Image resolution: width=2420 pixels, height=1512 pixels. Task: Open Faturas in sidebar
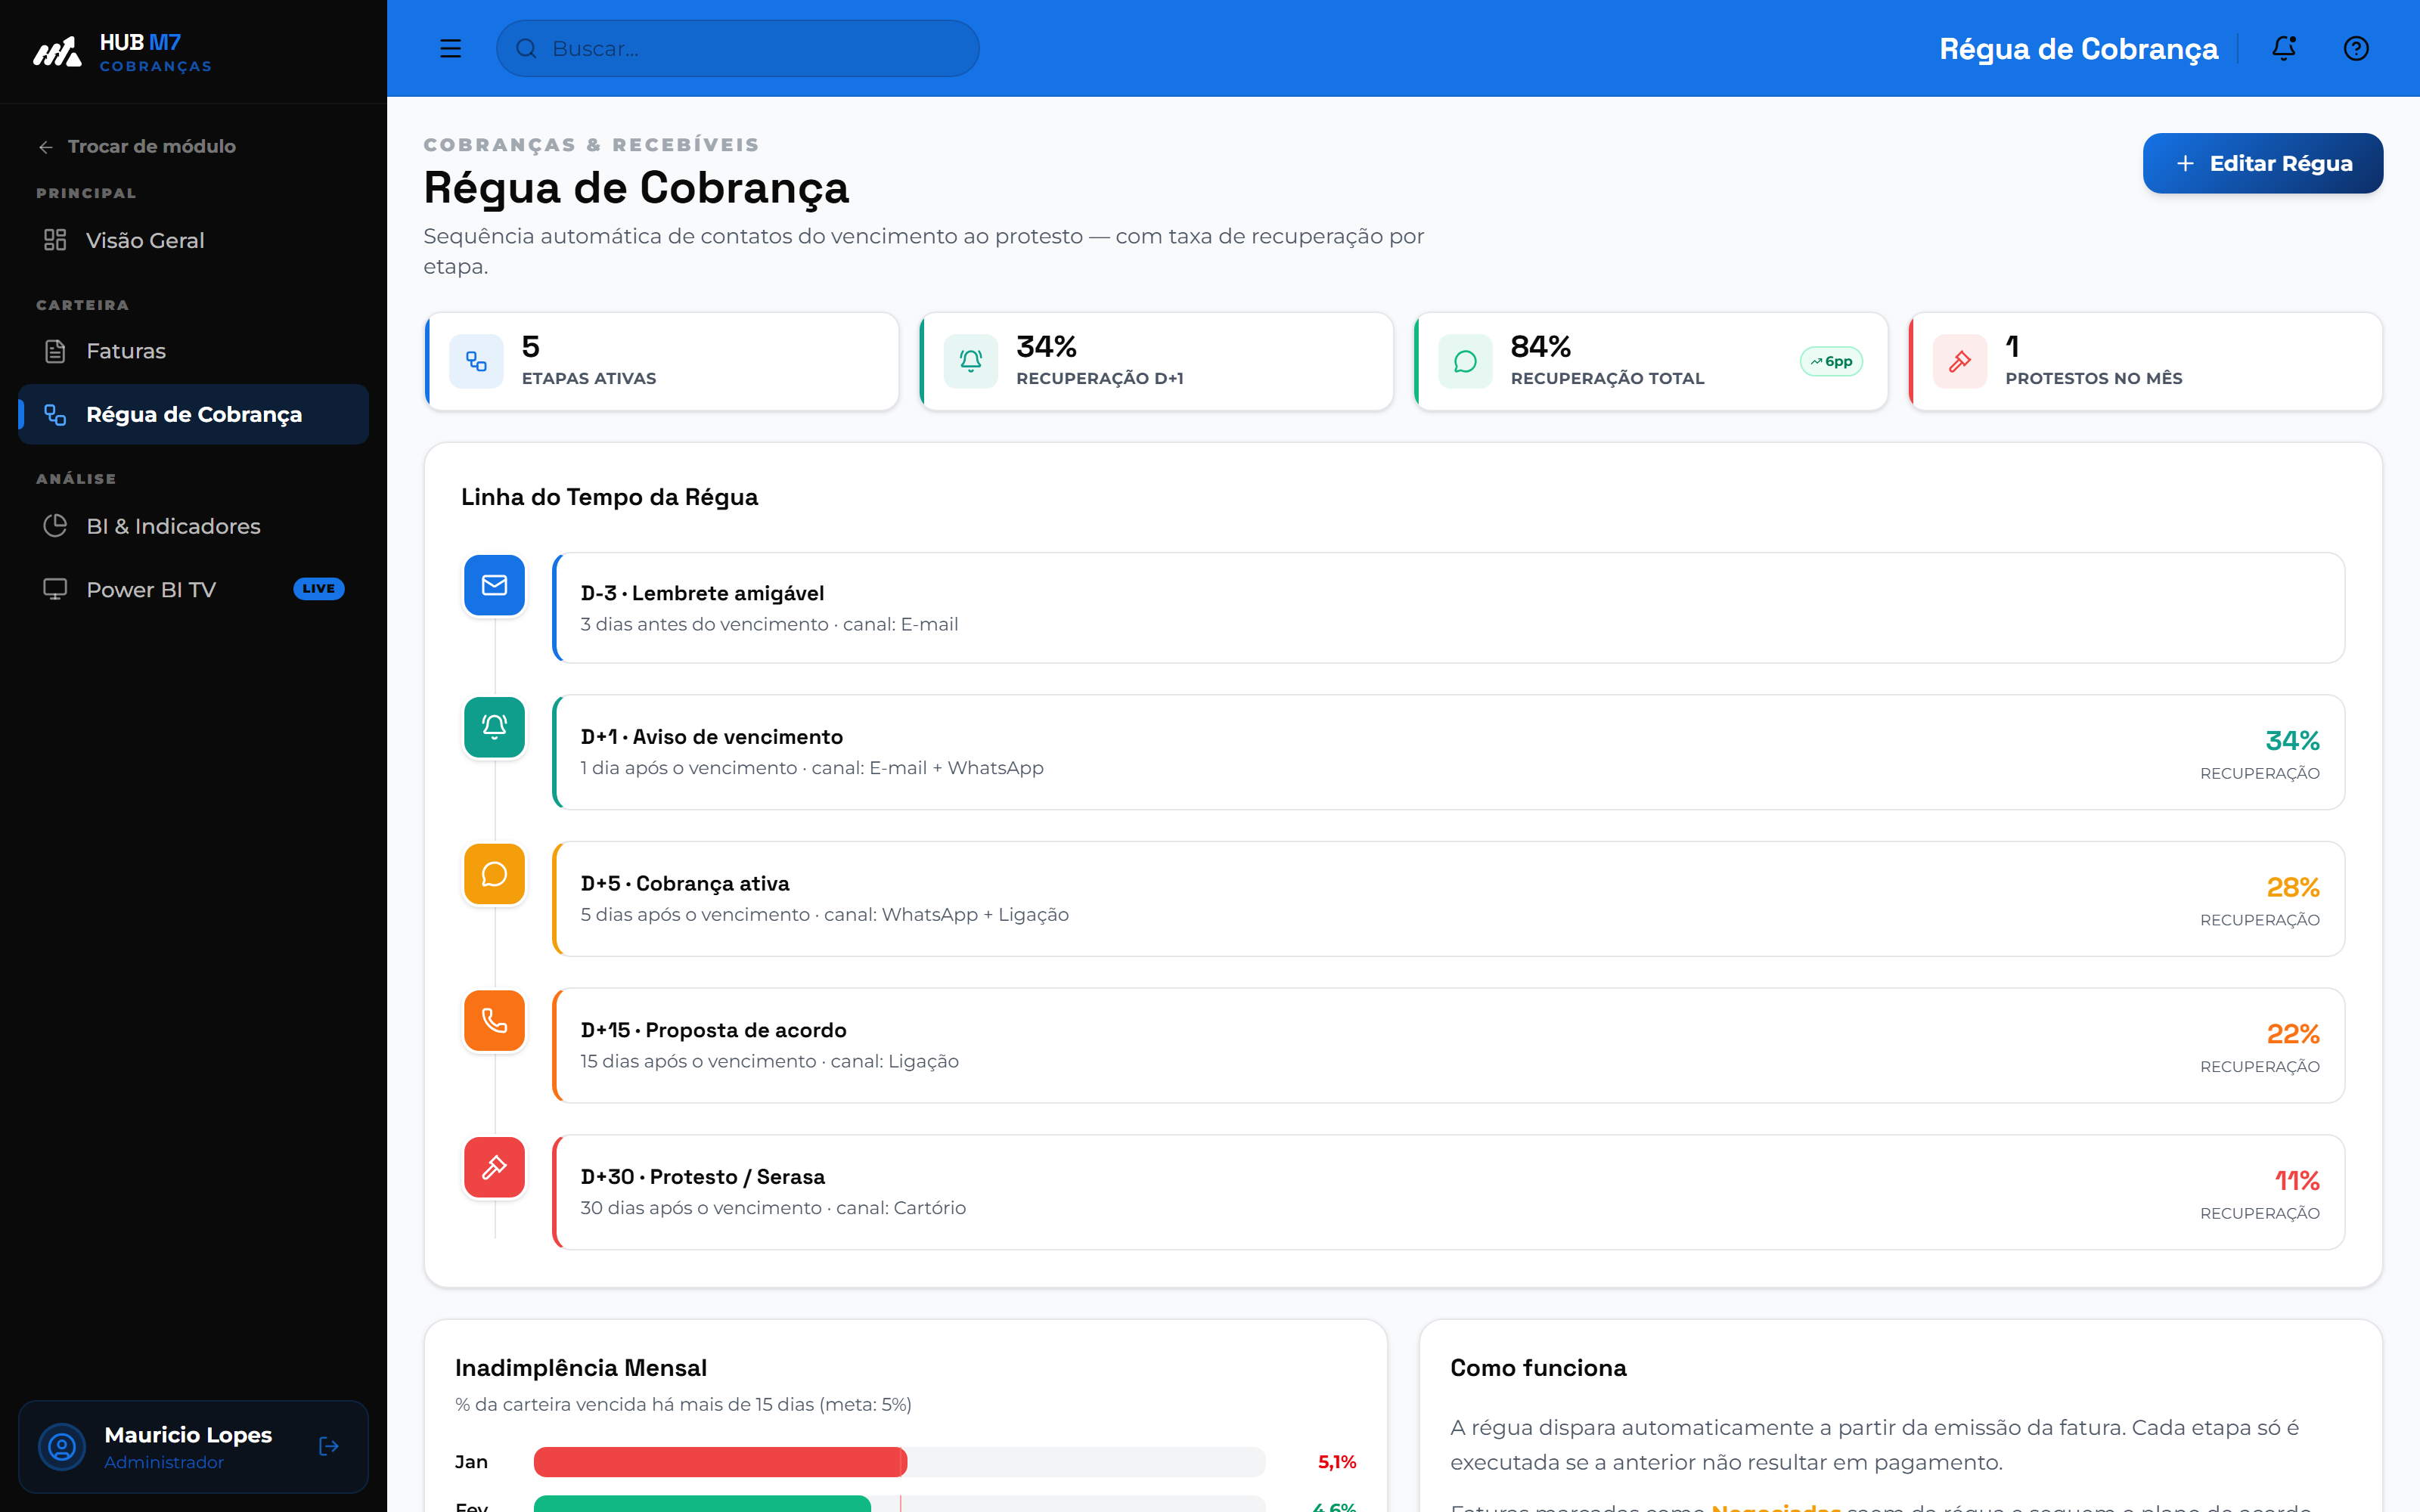coord(193,351)
